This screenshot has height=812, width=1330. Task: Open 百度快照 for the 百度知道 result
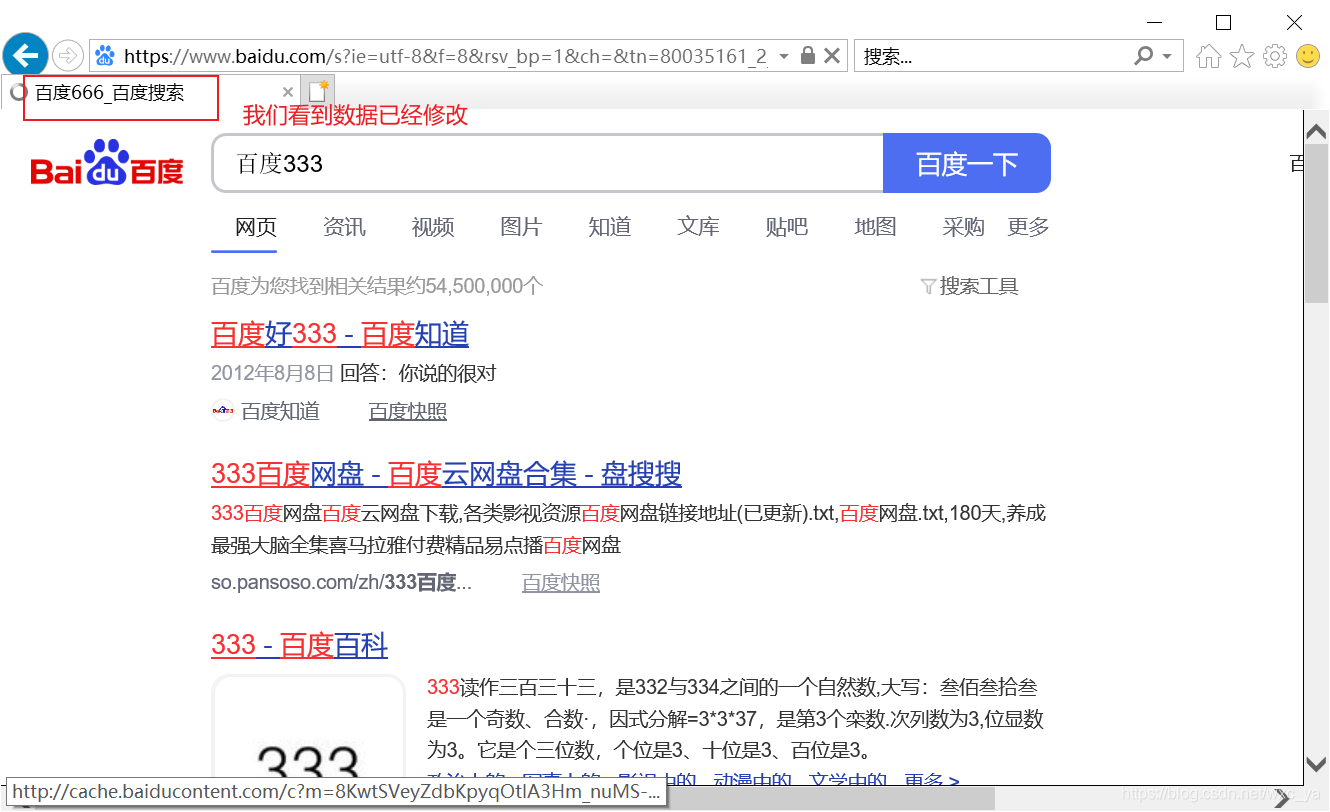(x=408, y=411)
